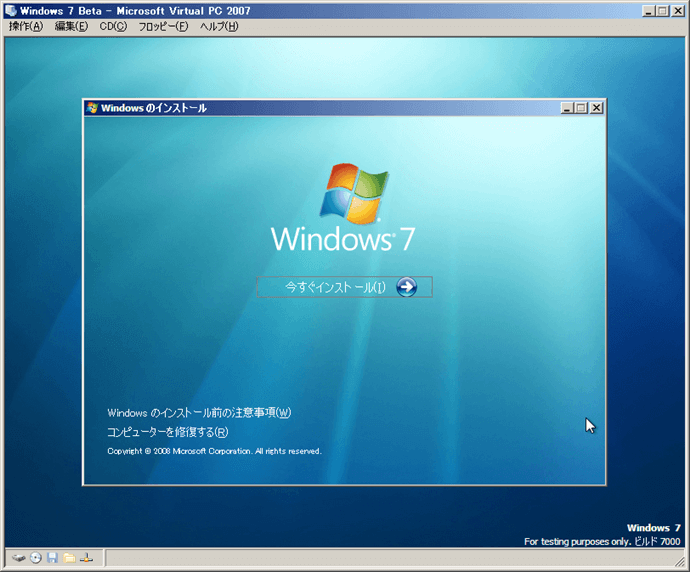Maximize the Windows のインストール dialog
This screenshot has width=690, height=572.
point(582,108)
